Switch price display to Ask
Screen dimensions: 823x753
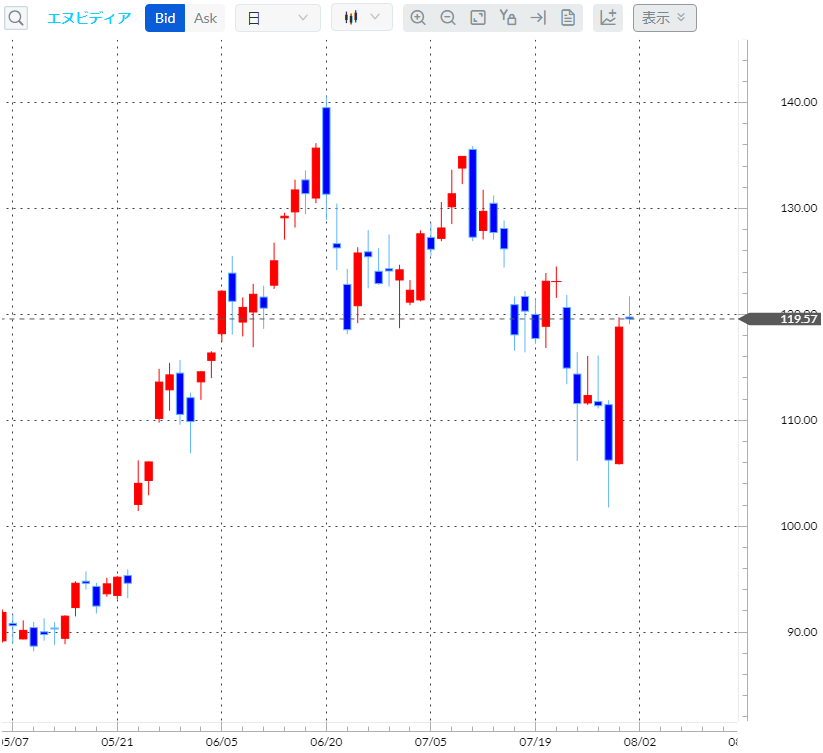tap(205, 18)
